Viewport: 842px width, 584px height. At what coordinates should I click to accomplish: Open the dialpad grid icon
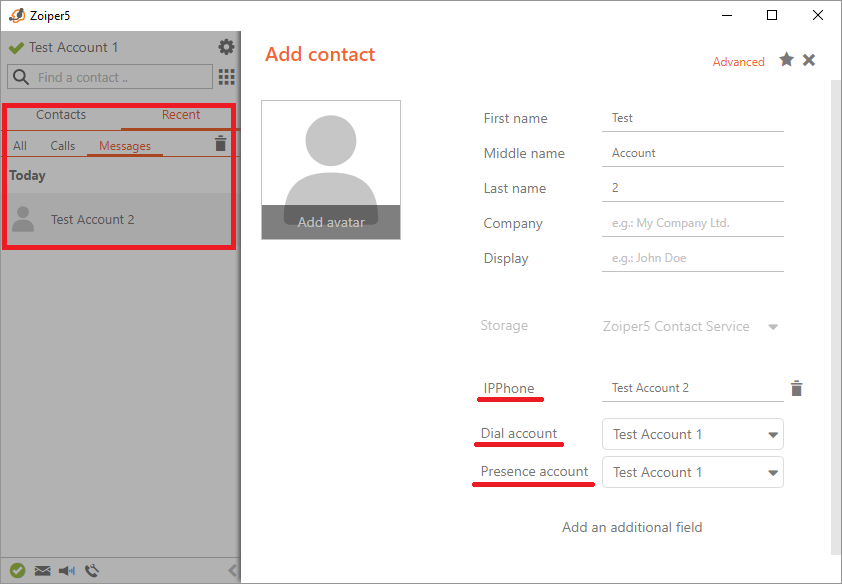coord(227,77)
